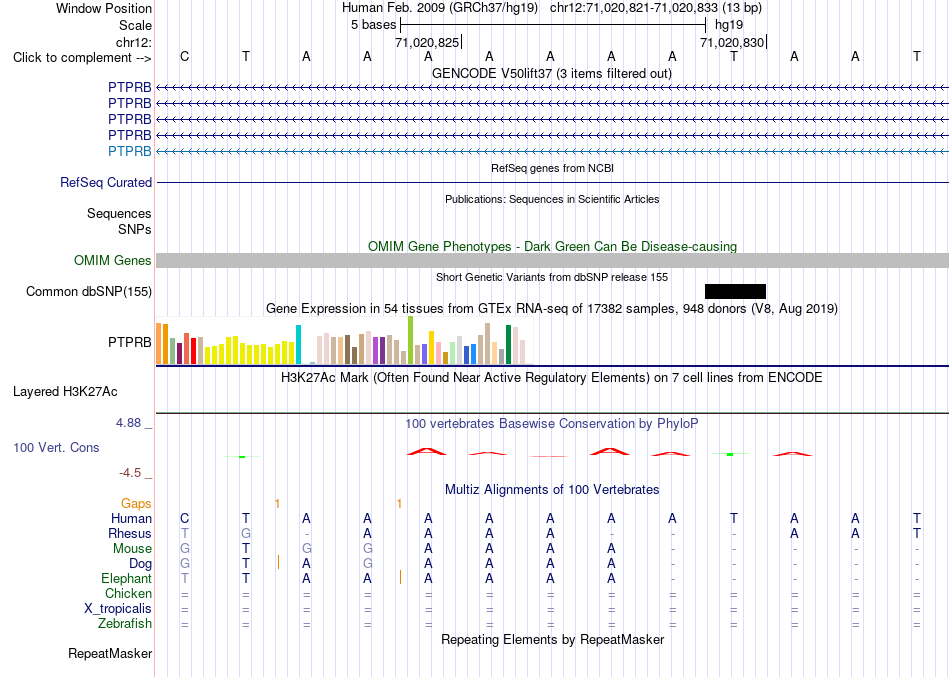Click the black Common dbSNP variant block
The height and width of the screenshot is (677, 950).
[736, 292]
